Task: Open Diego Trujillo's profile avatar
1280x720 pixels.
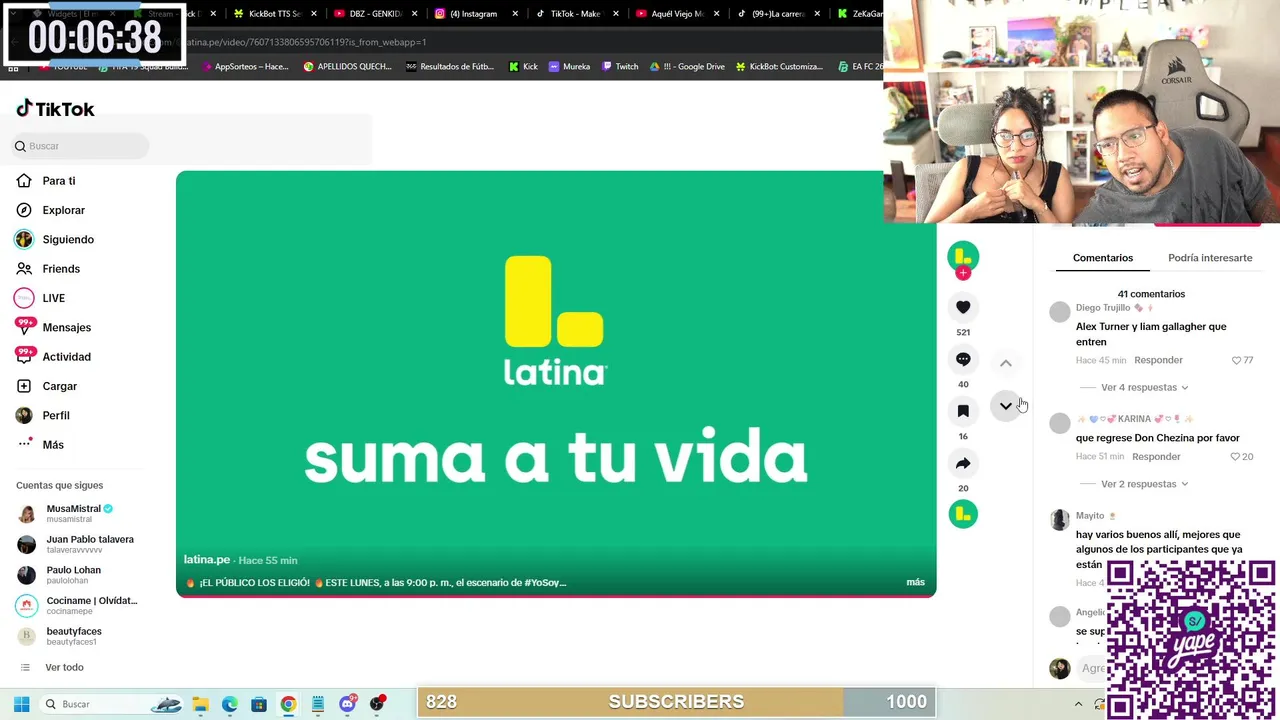Action: (1060, 313)
